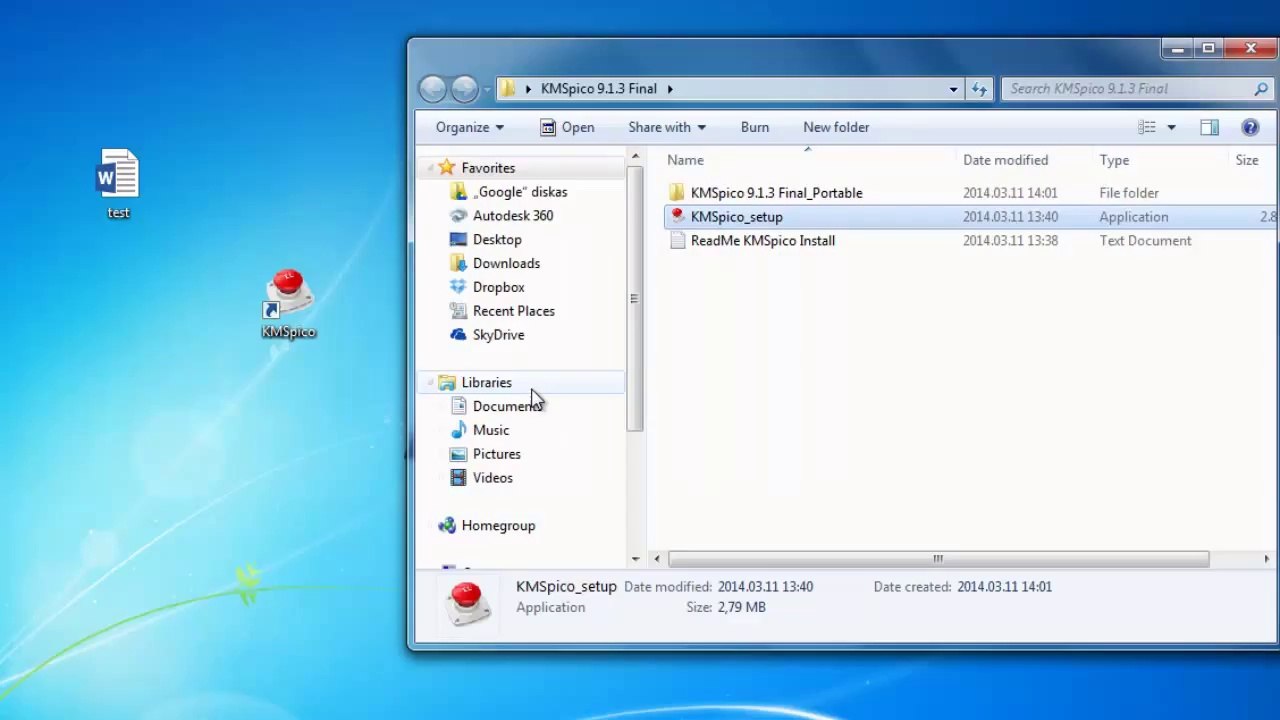
Task: Click the "2014.03.11 13:38" date cell
Action: point(1010,241)
